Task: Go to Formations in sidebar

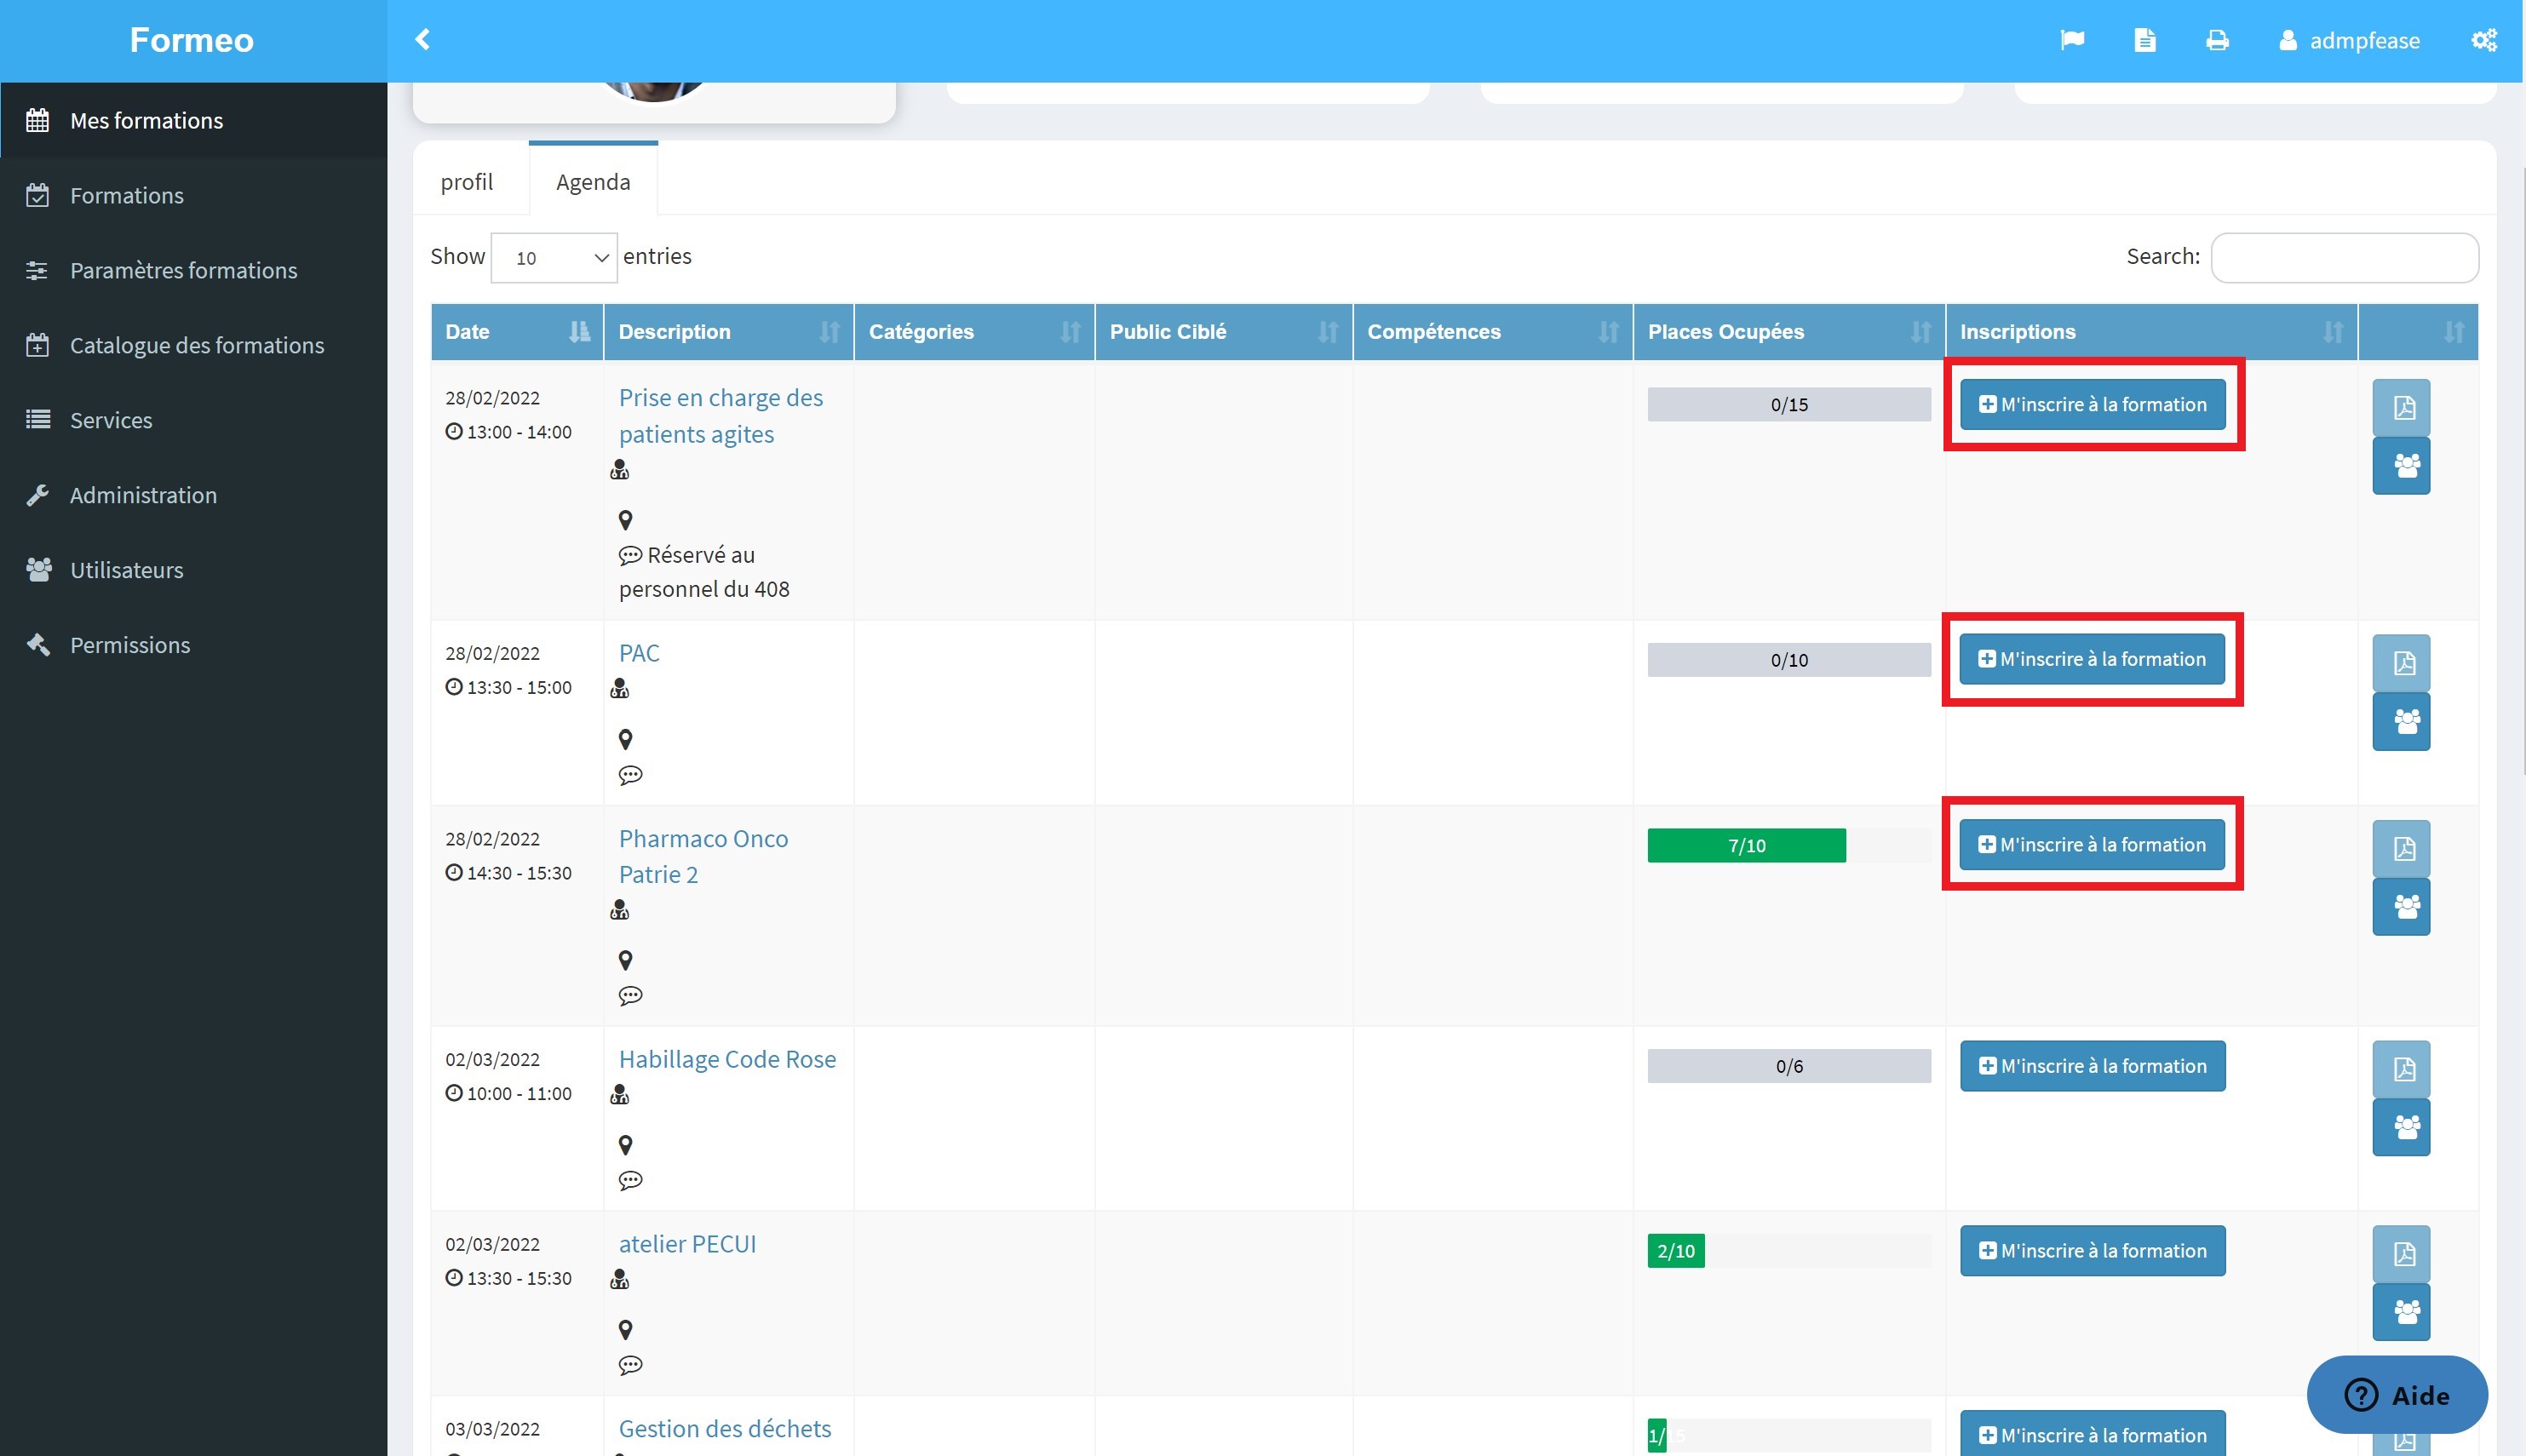Action: [193, 195]
